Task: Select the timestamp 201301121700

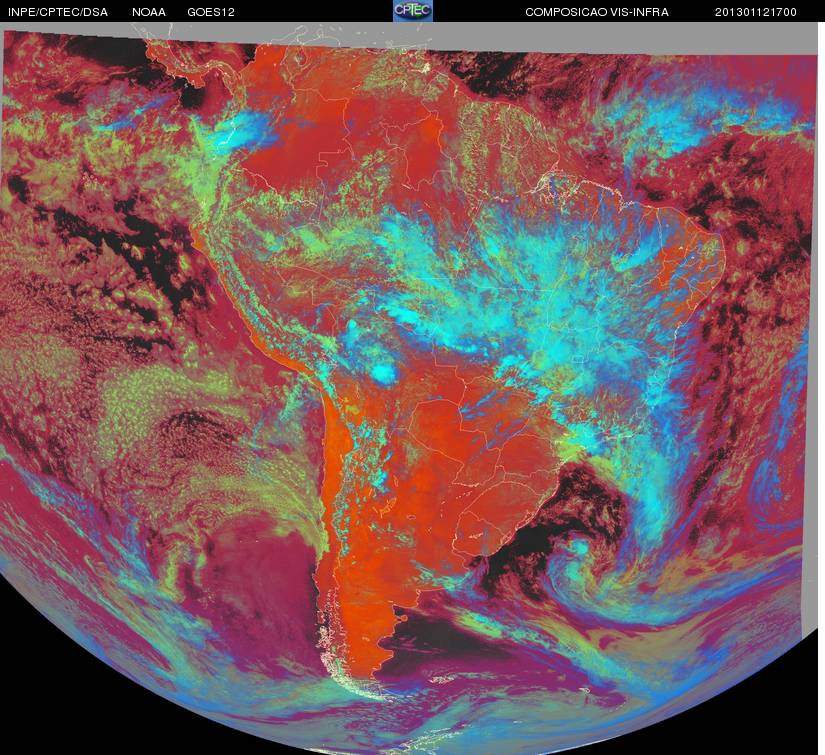Action: [756, 12]
